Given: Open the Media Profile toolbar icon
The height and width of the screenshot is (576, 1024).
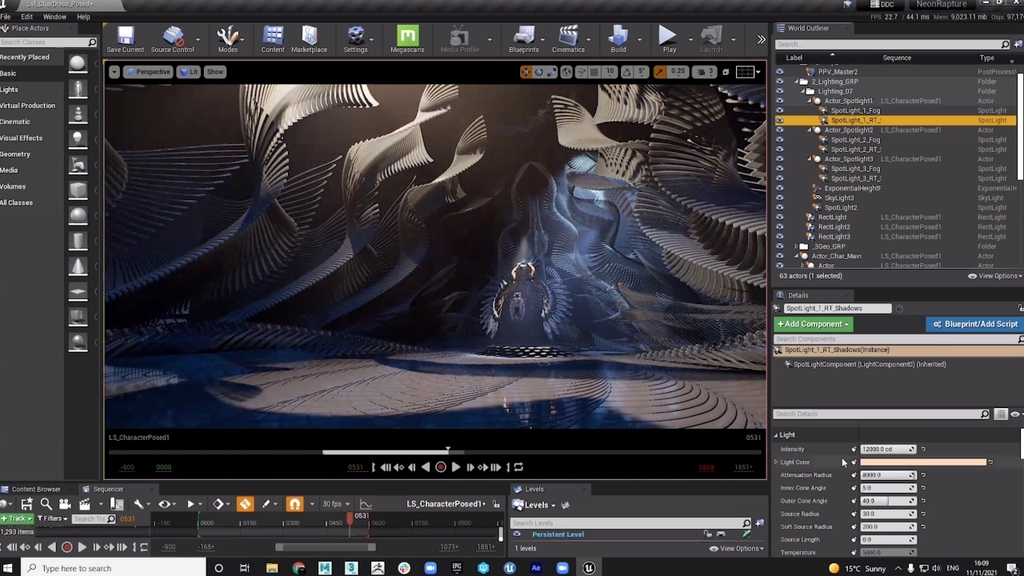Looking at the screenshot, I should 459,39.
